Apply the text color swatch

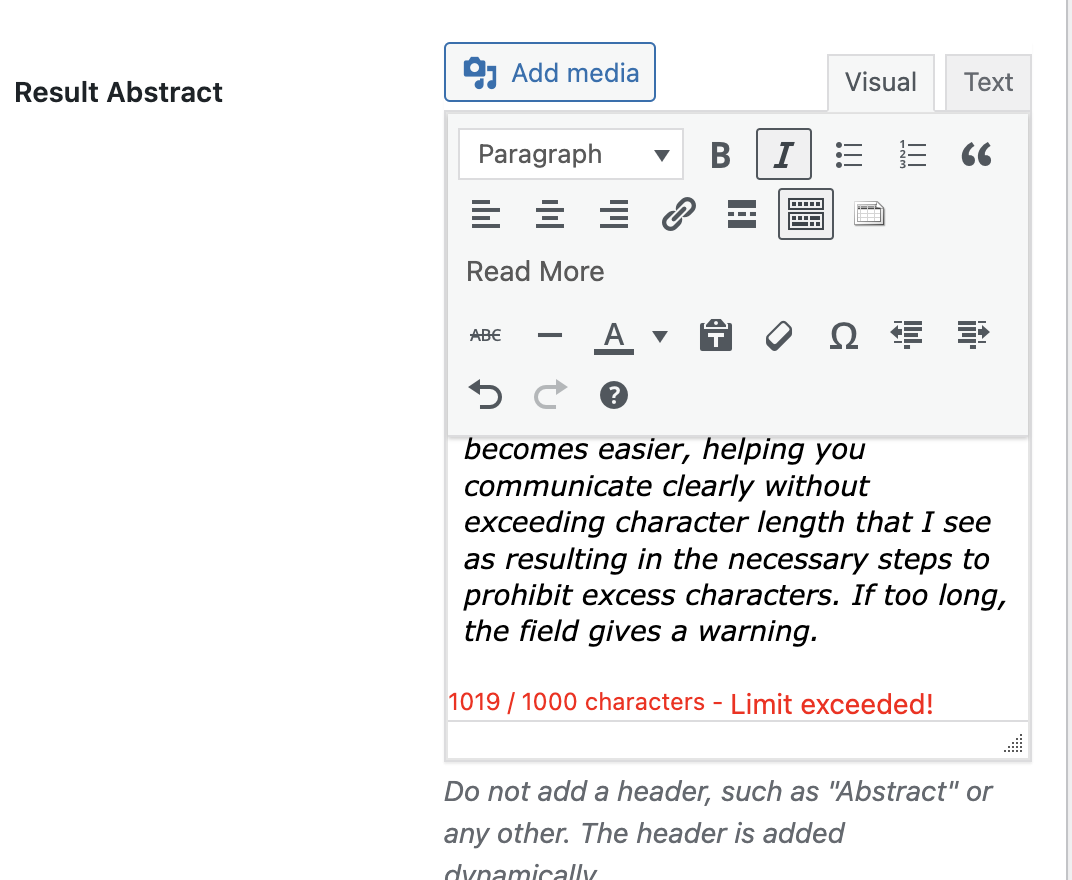613,336
